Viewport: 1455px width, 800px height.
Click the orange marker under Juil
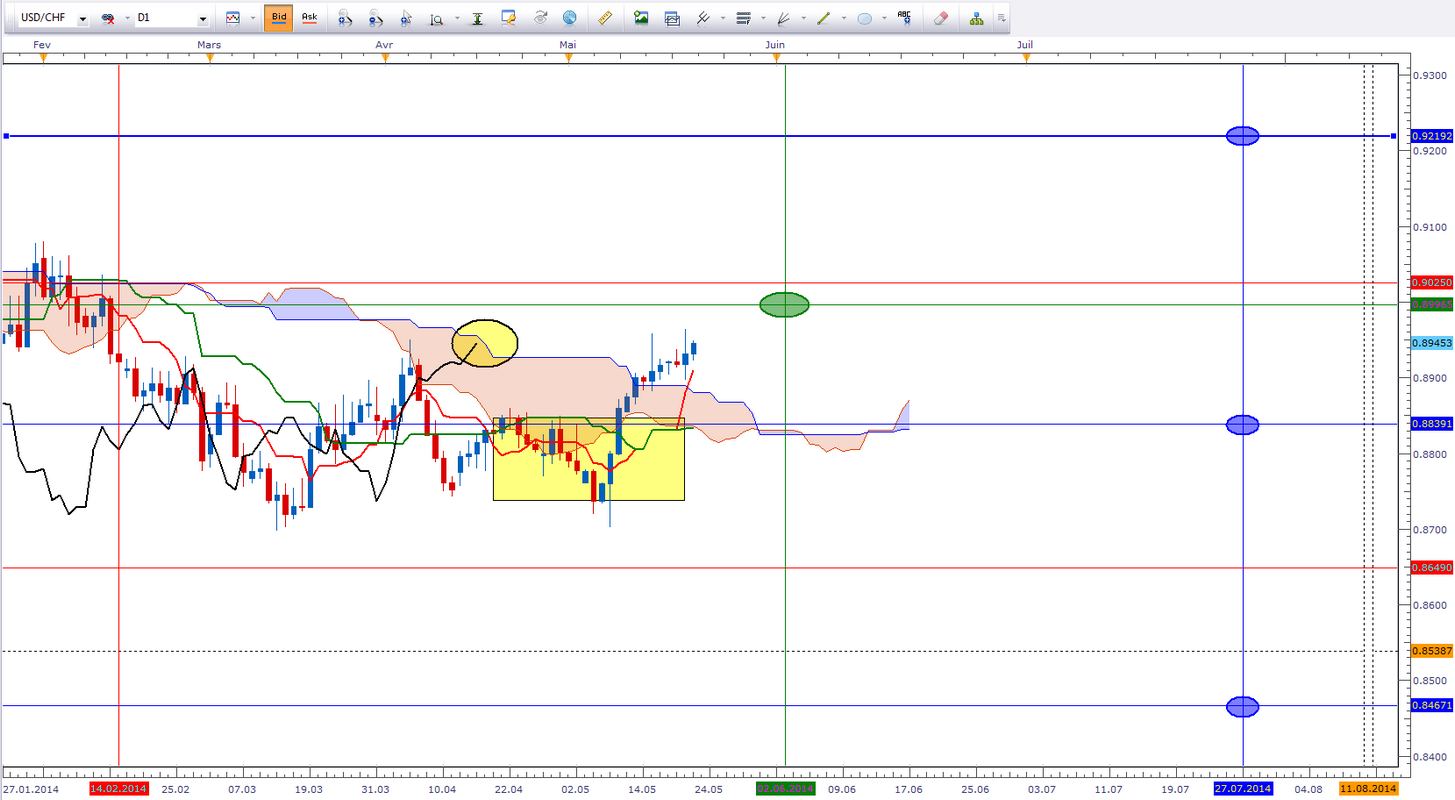pyautogui.click(x=1026, y=58)
